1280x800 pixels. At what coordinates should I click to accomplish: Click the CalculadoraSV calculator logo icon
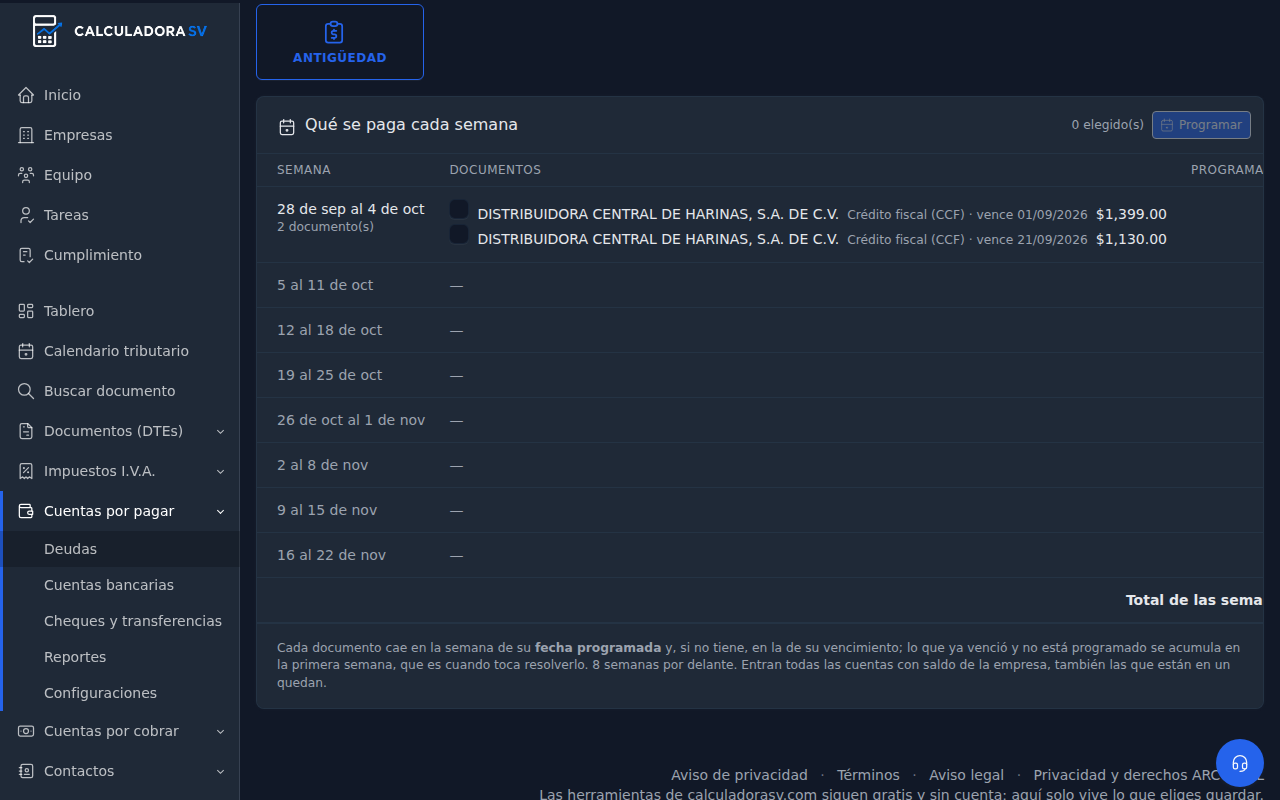[46, 31]
